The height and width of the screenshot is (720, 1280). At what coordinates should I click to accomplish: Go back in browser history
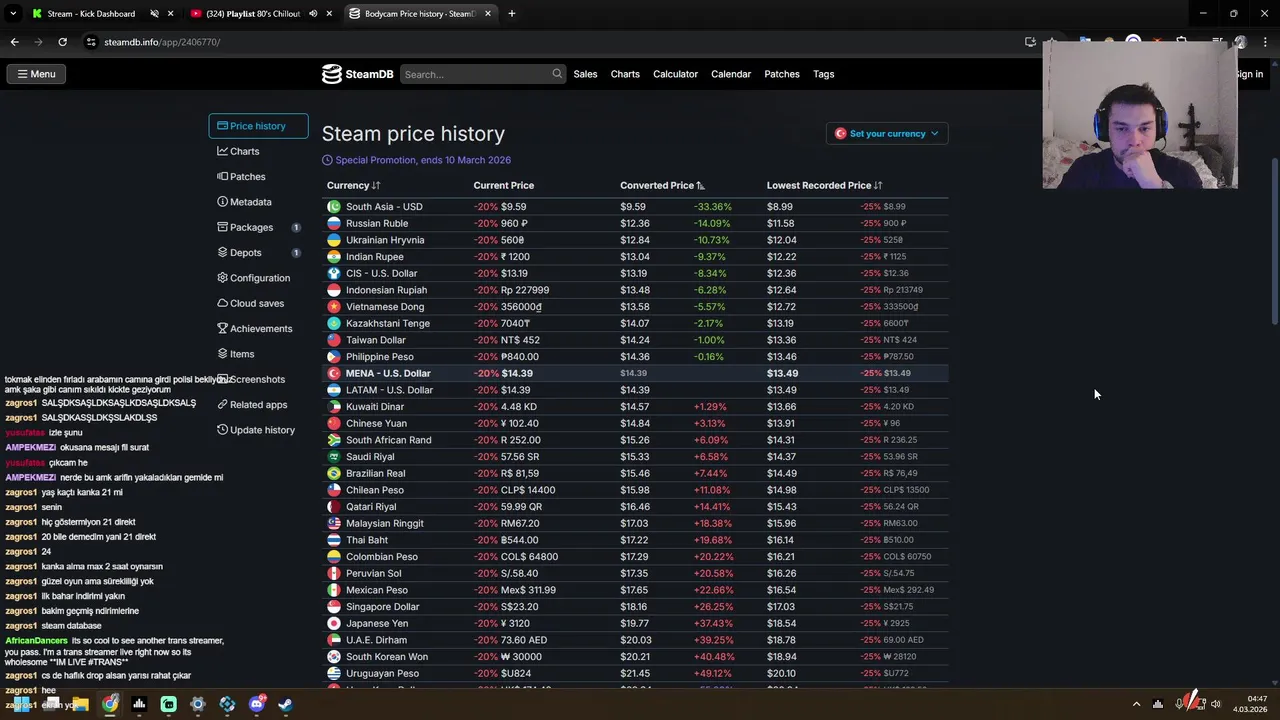pyautogui.click(x=14, y=42)
